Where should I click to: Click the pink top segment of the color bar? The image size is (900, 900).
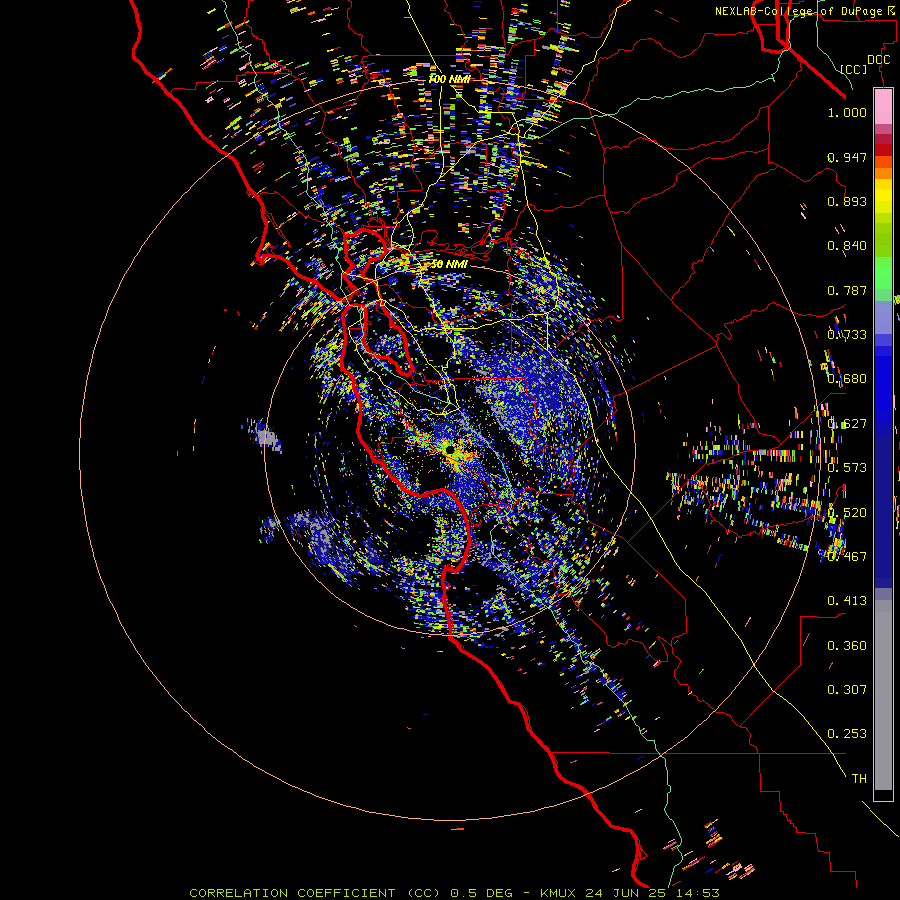coord(883,106)
